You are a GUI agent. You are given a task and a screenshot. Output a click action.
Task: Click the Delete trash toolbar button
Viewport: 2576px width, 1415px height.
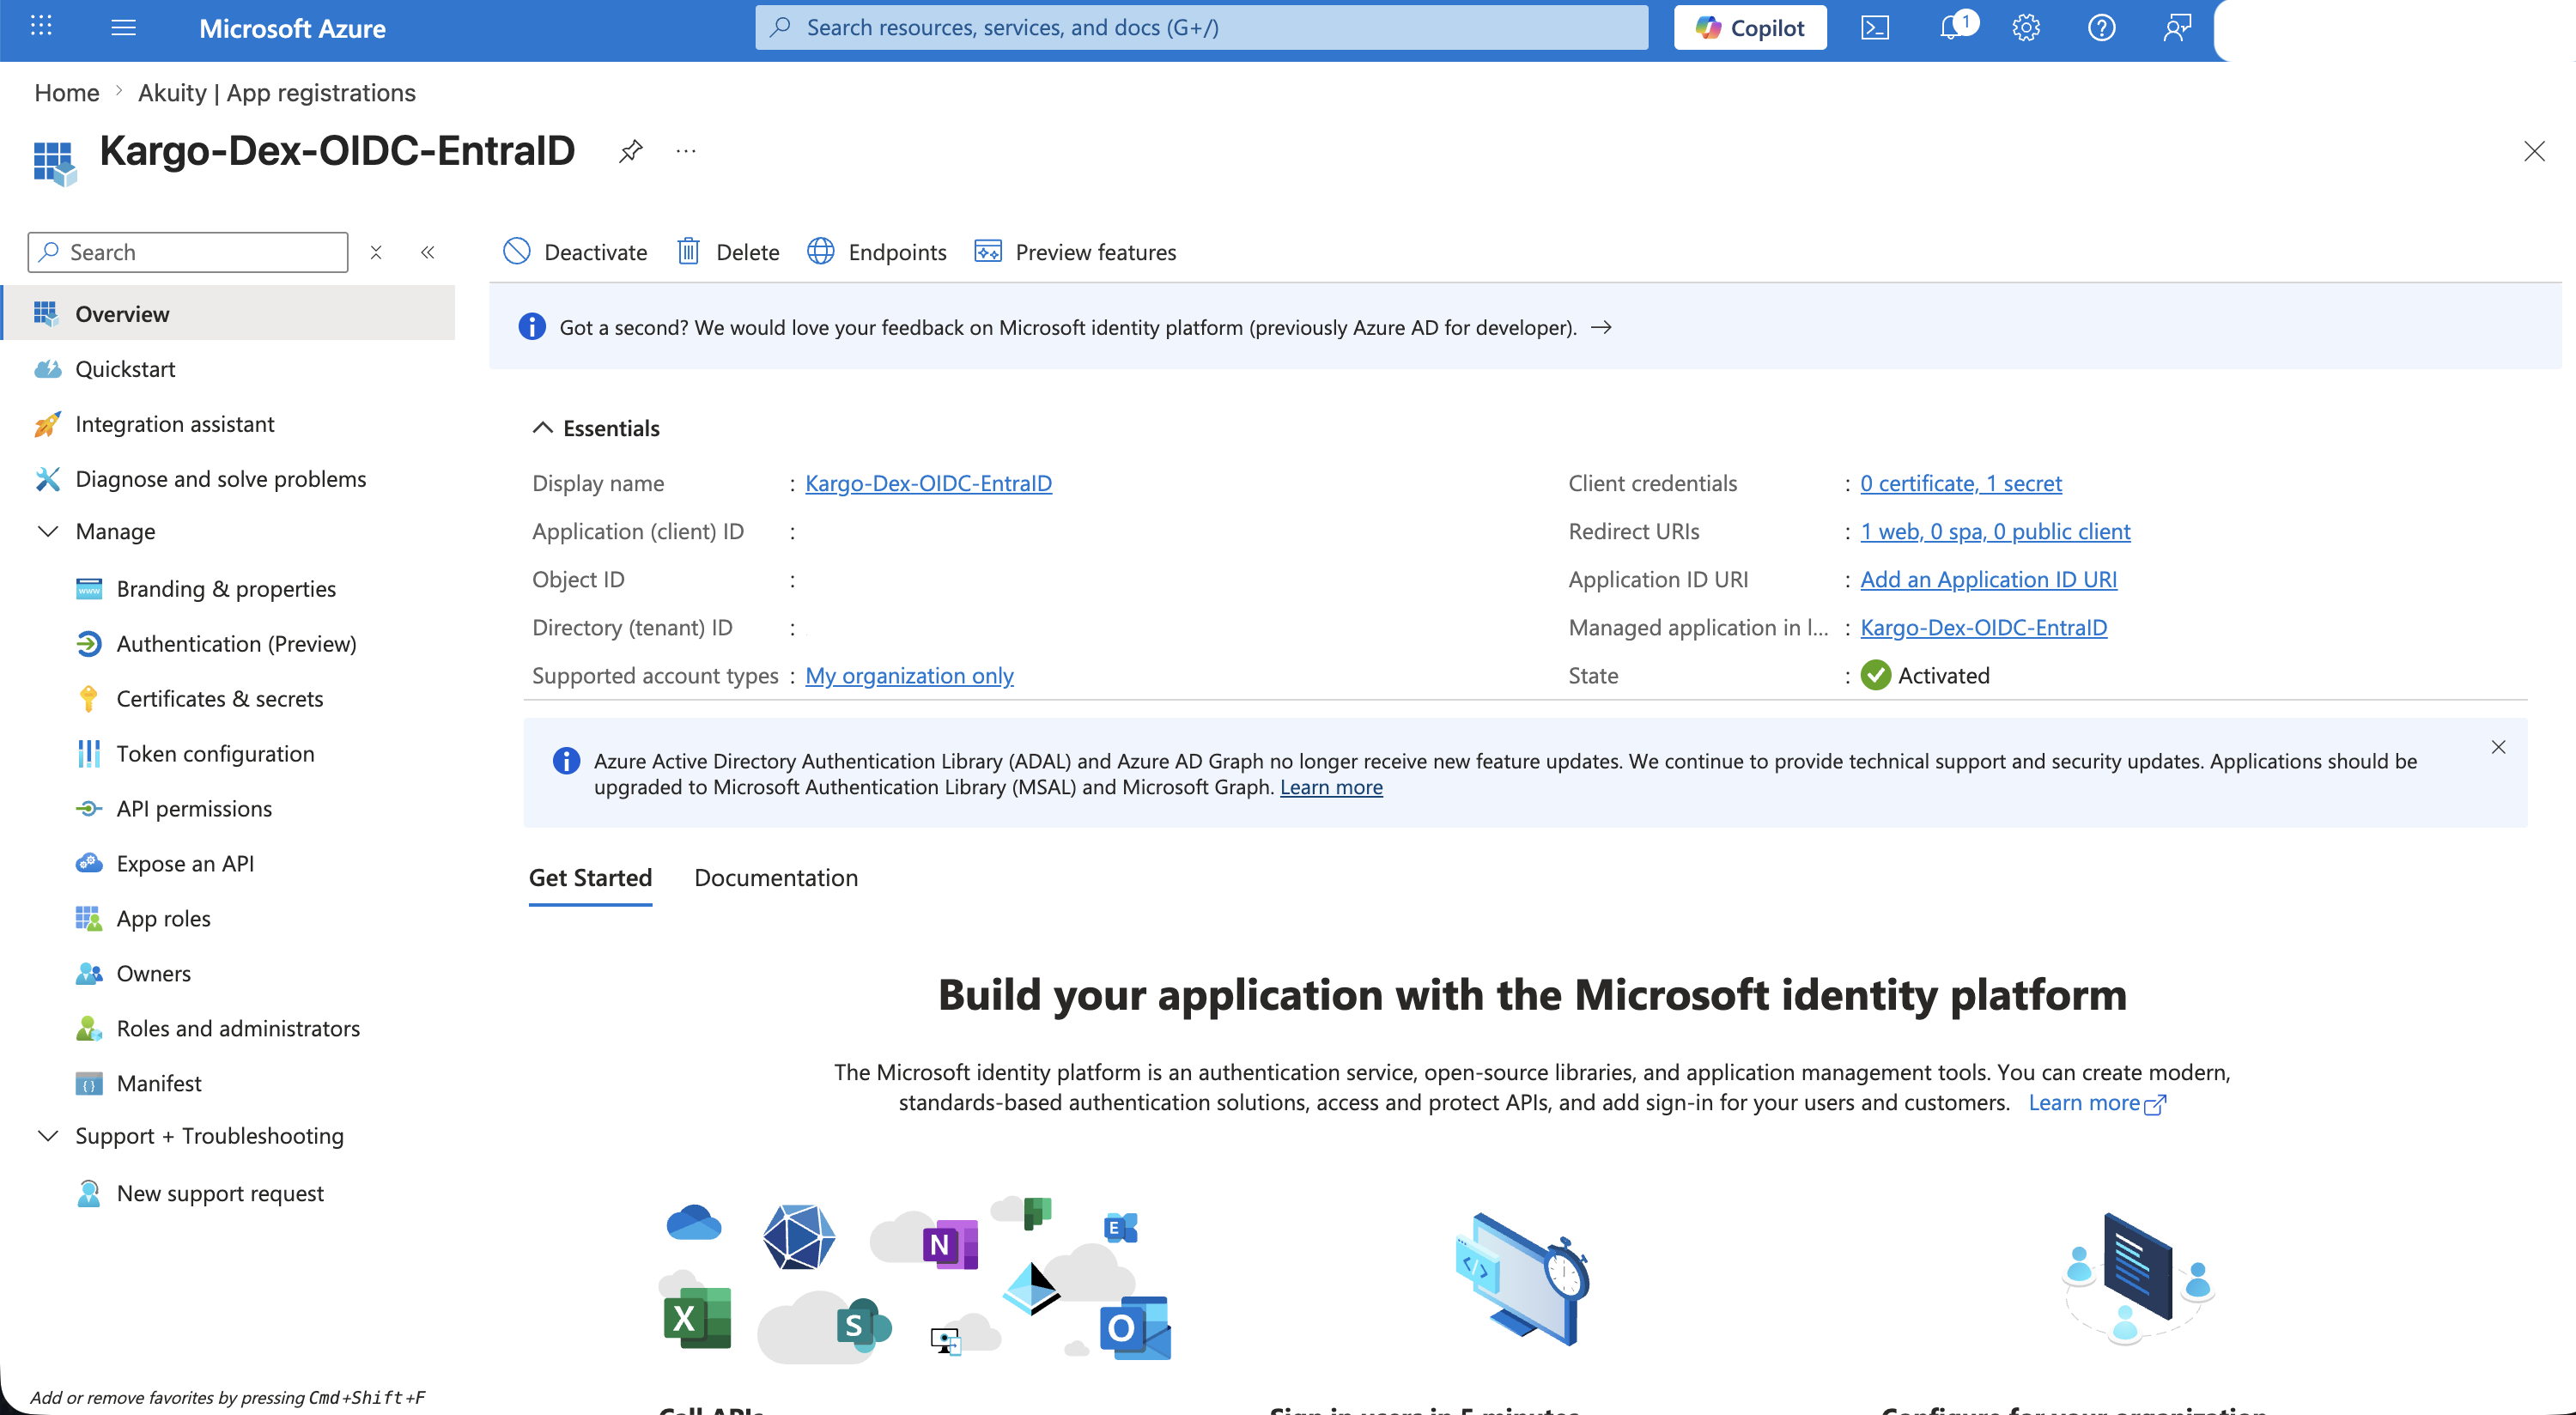point(728,252)
